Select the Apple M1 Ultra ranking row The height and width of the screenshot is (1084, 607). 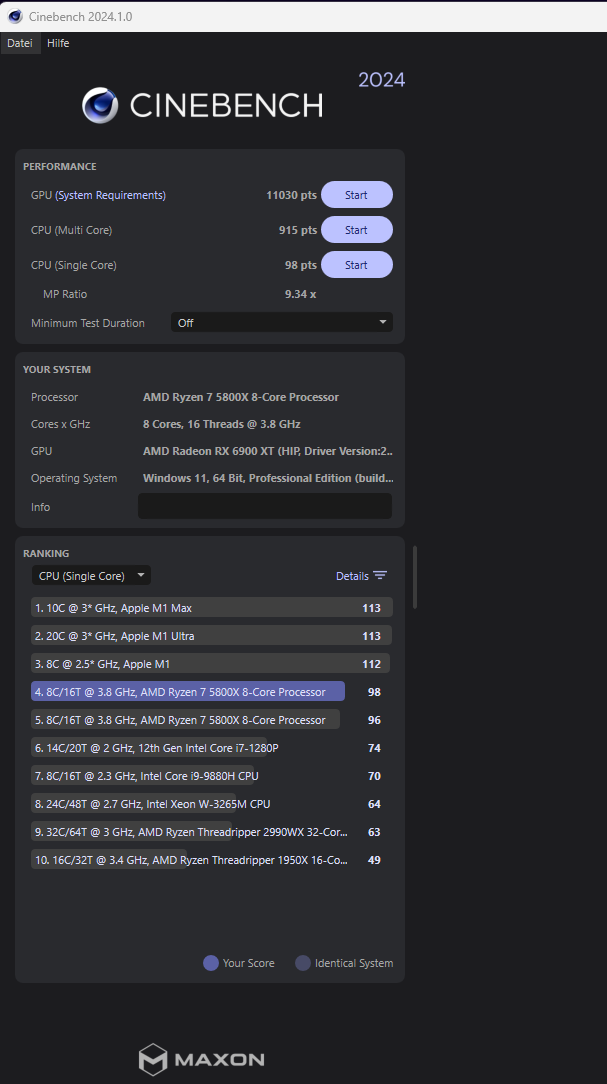click(x=212, y=635)
